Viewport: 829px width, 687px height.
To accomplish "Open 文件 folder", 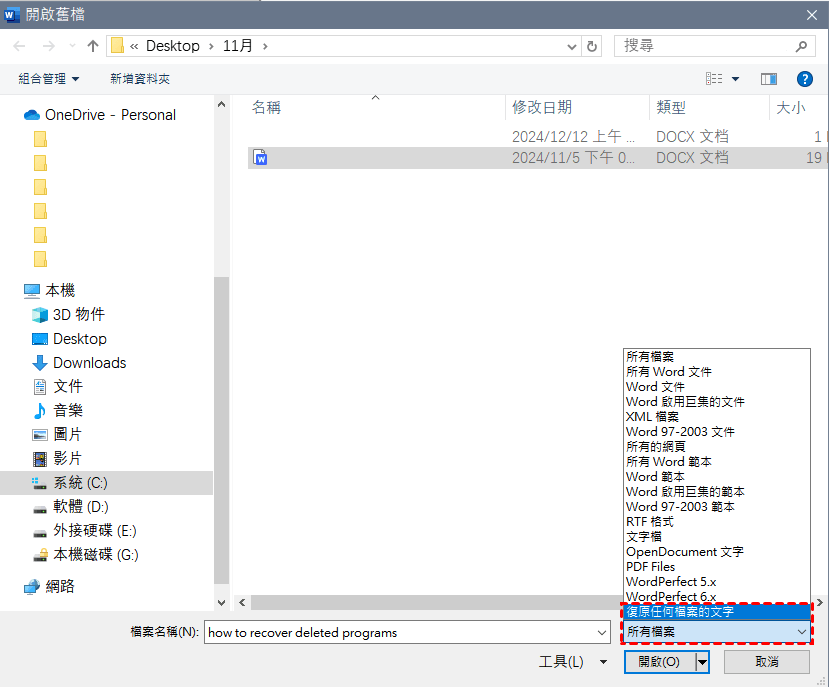I will point(57,386).
